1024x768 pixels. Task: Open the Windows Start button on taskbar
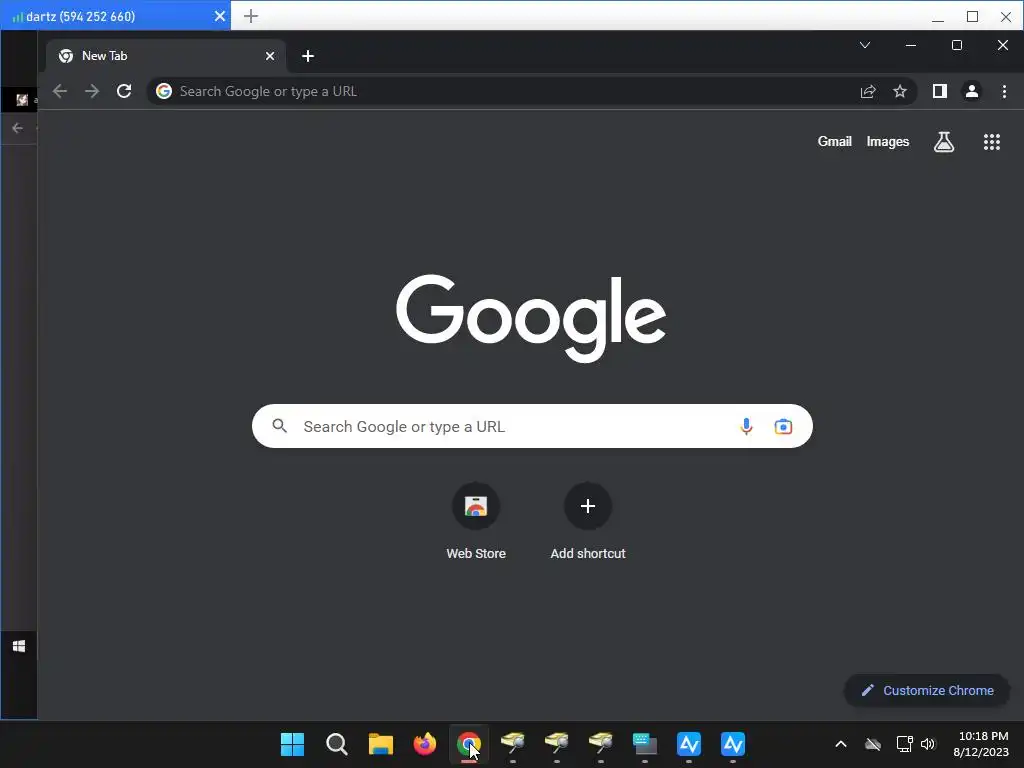[293, 744]
